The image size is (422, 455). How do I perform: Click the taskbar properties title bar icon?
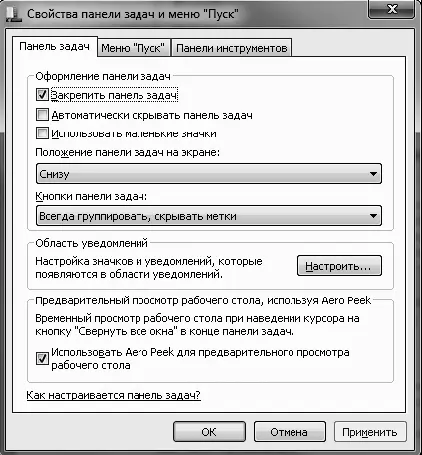pos(13,15)
